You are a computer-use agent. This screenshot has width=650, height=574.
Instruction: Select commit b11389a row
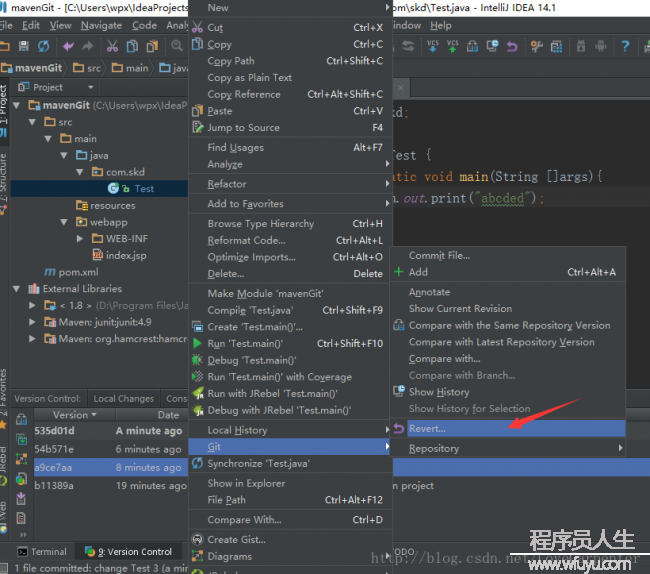(x=110, y=486)
